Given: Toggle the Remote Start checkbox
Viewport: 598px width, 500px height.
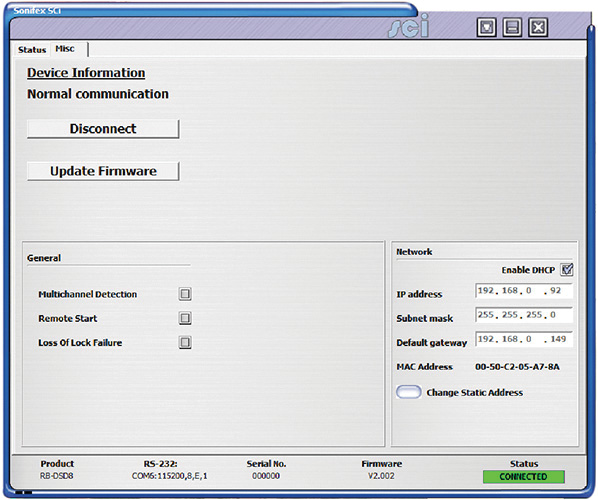Looking at the screenshot, I should (x=185, y=318).
